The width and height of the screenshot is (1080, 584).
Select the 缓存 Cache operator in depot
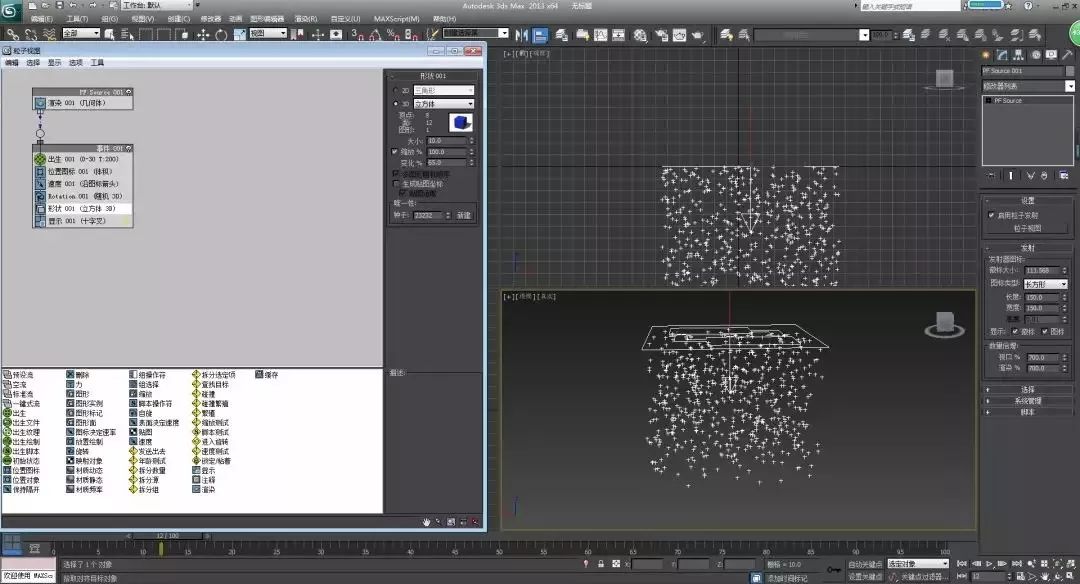click(x=267, y=375)
